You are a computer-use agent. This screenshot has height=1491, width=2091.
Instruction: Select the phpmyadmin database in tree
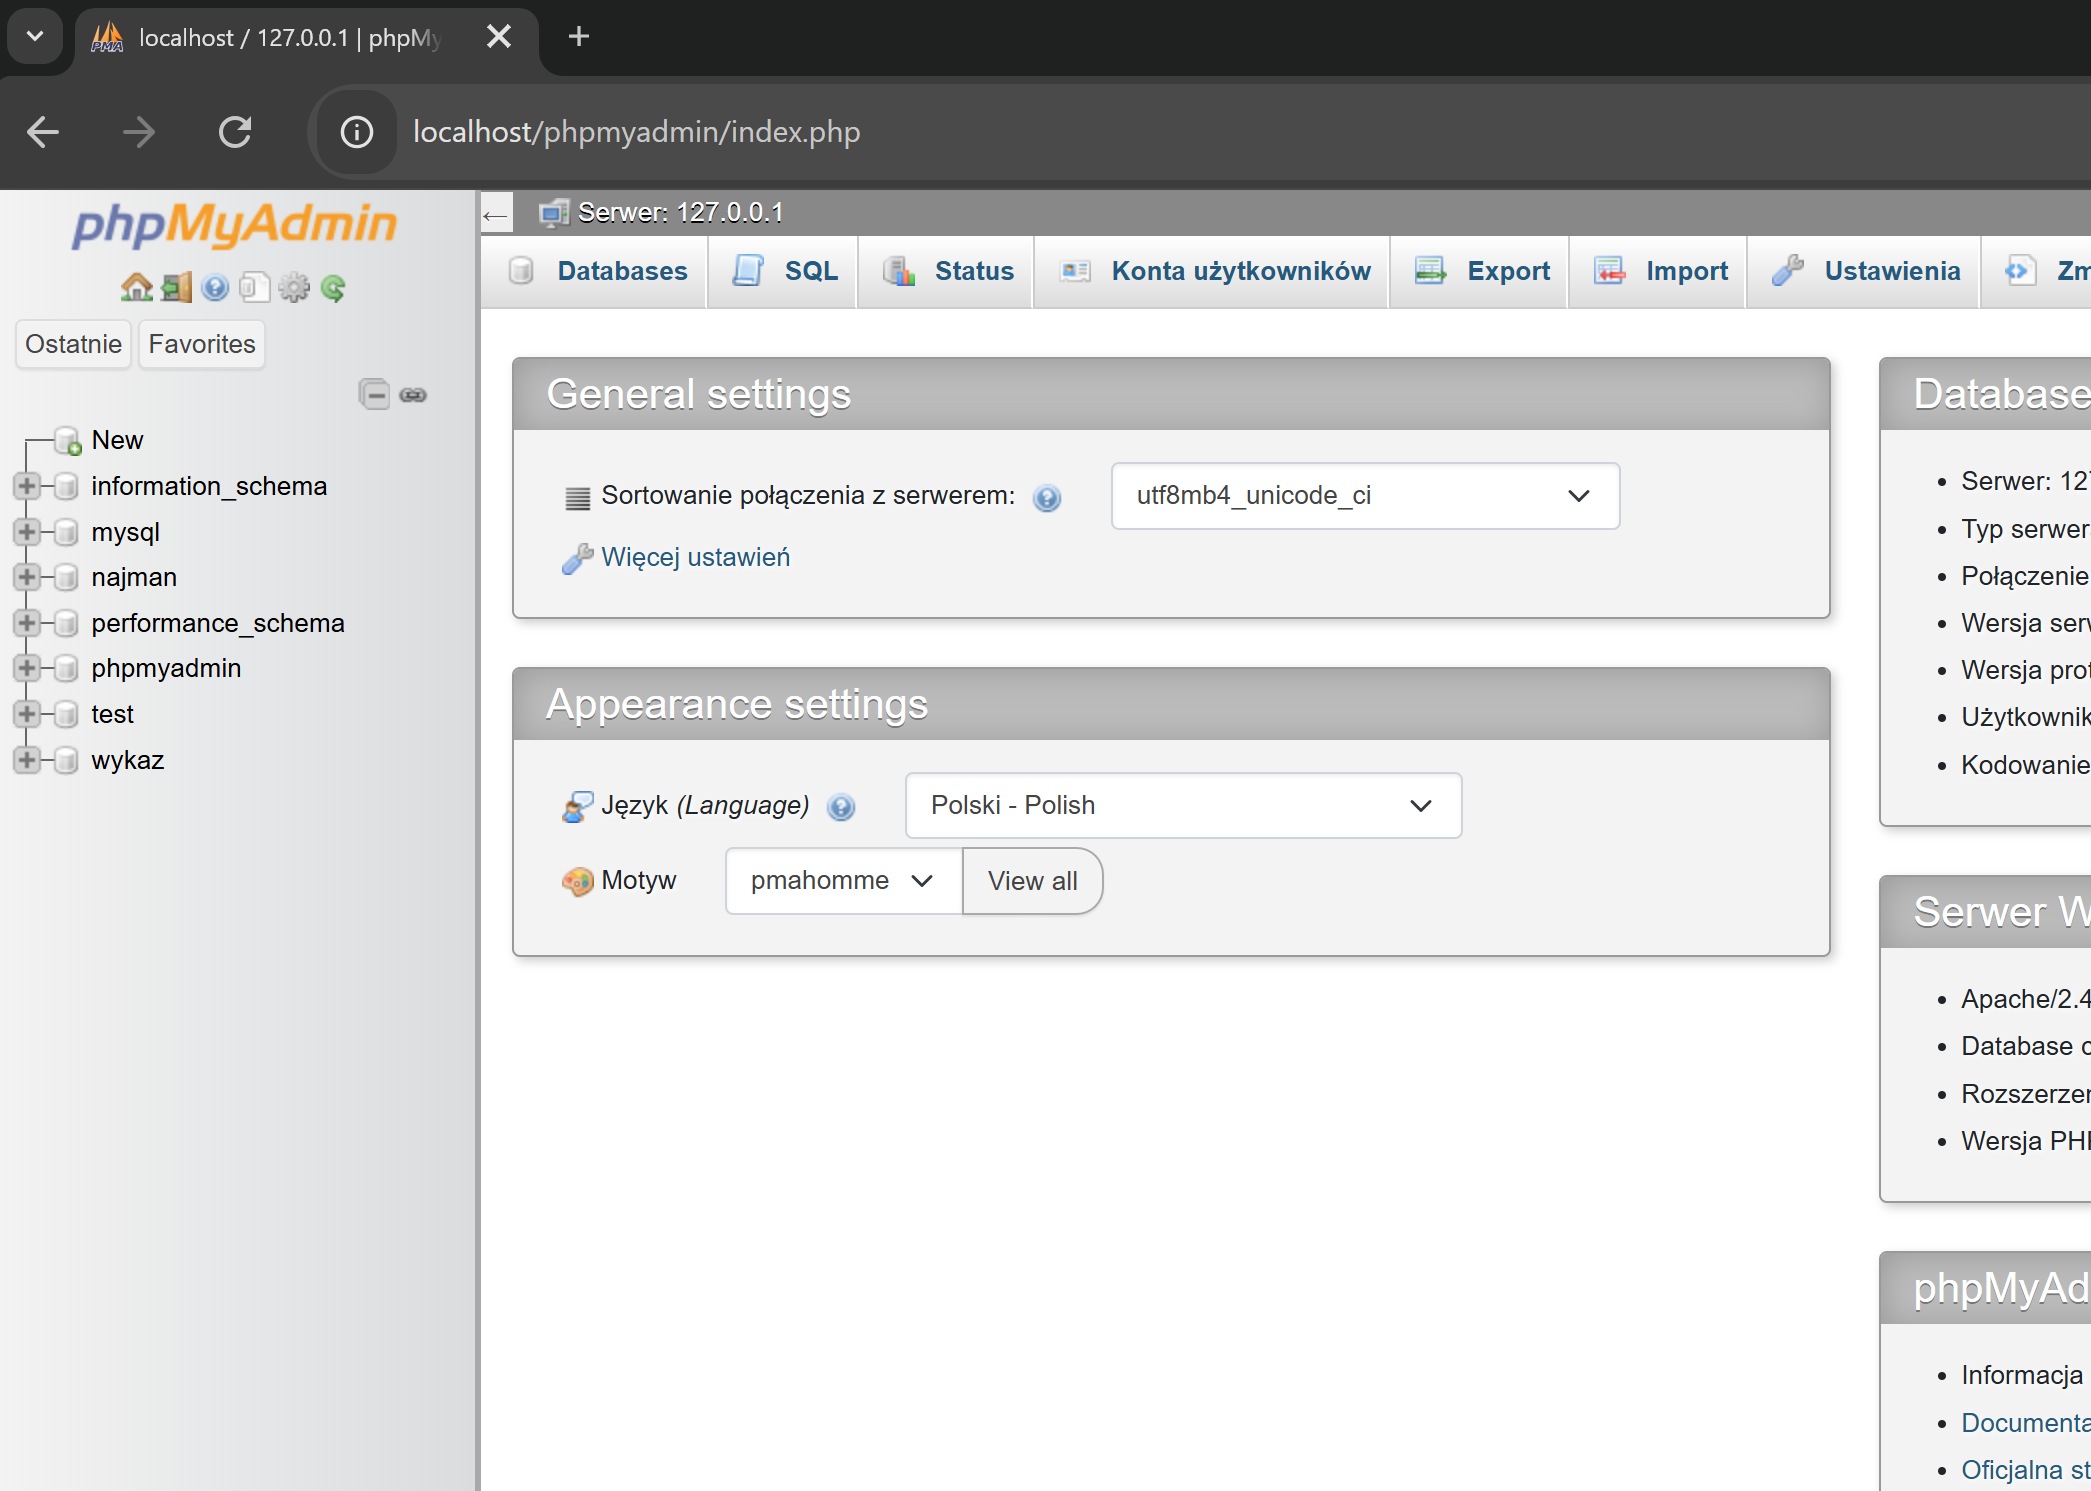(x=166, y=668)
